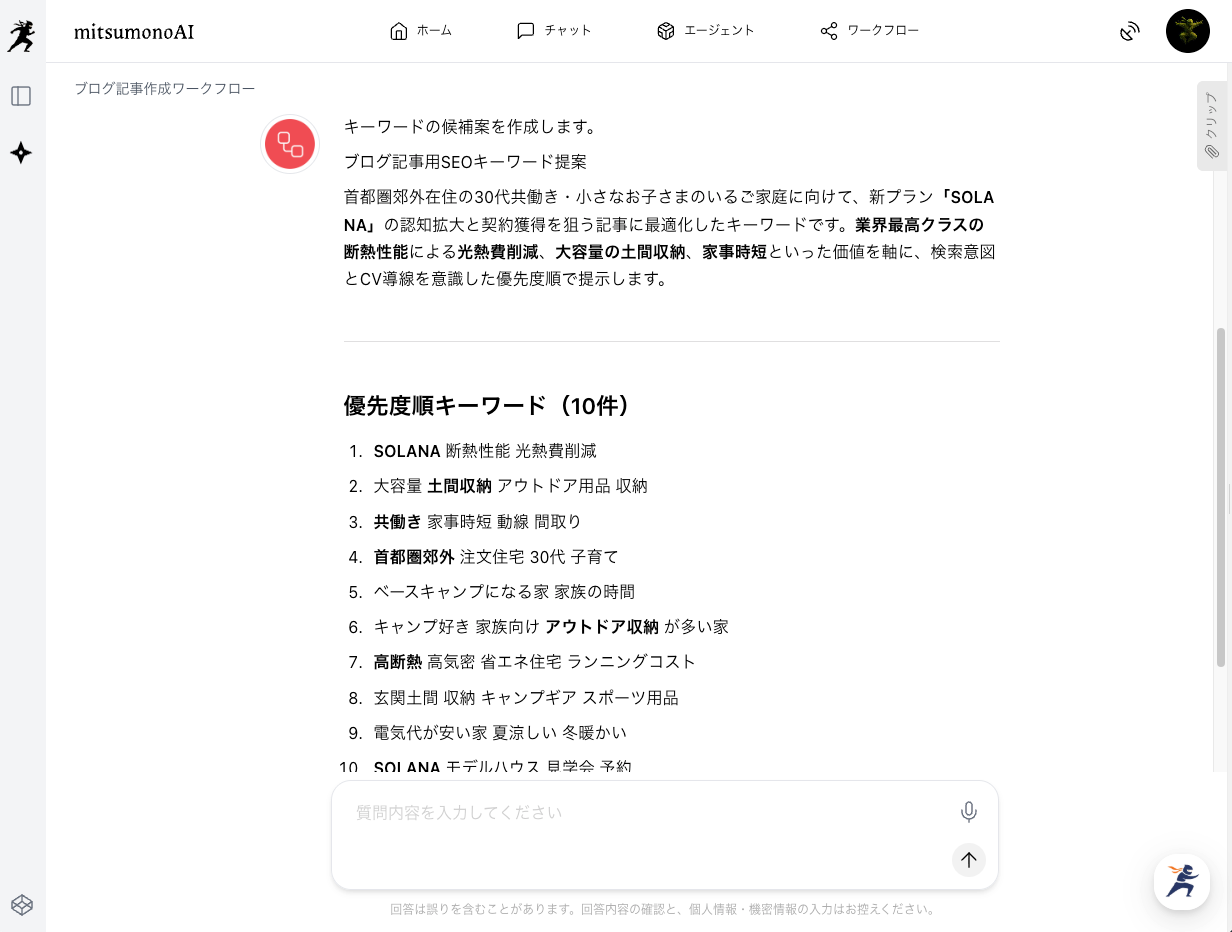Click the ブログ記事作成ワークフロー breadcrumb

(x=164, y=89)
